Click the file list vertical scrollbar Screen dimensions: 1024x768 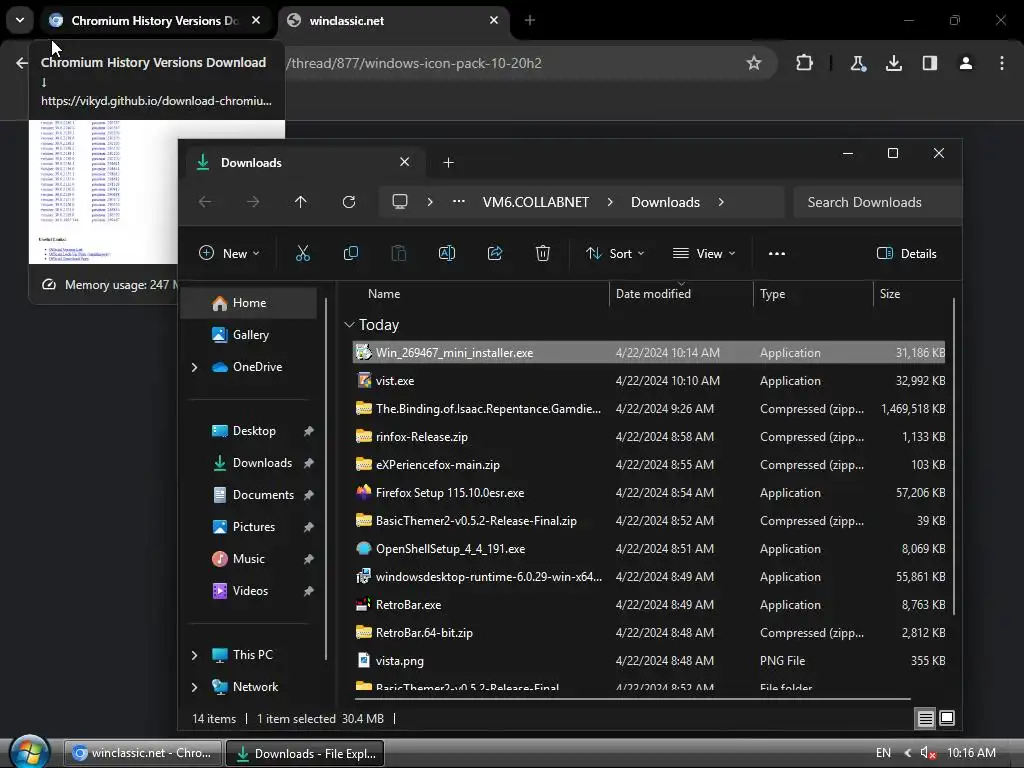click(x=953, y=457)
